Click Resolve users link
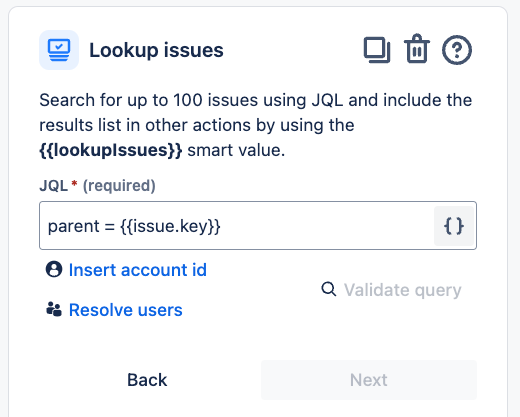Screen dimensions: 520x417 click(x=126, y=310)
